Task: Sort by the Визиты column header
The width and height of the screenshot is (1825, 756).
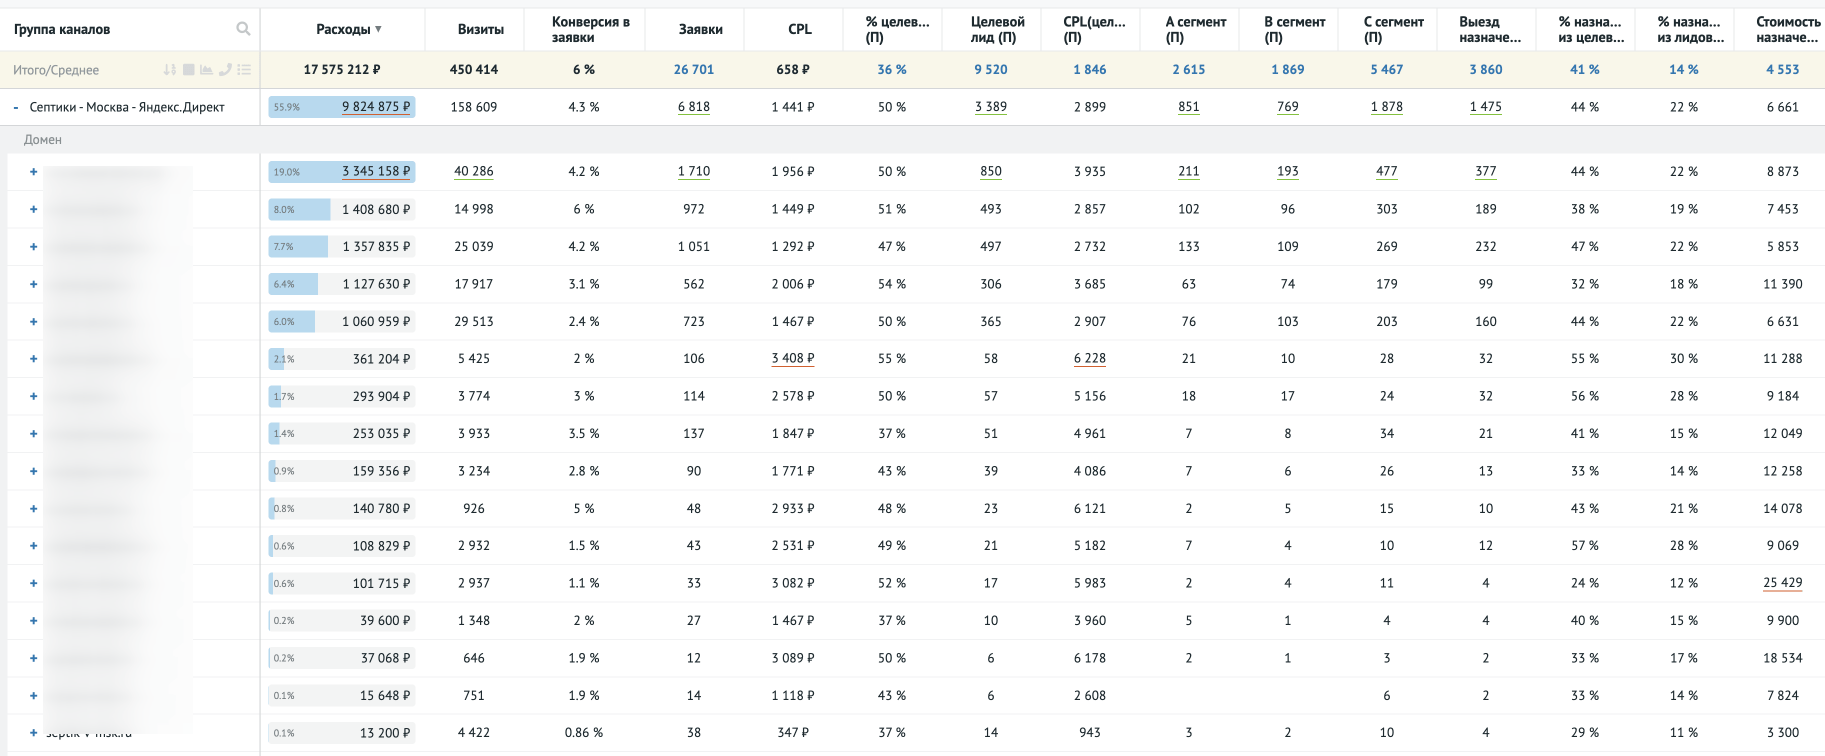Action: click(480, 30)
